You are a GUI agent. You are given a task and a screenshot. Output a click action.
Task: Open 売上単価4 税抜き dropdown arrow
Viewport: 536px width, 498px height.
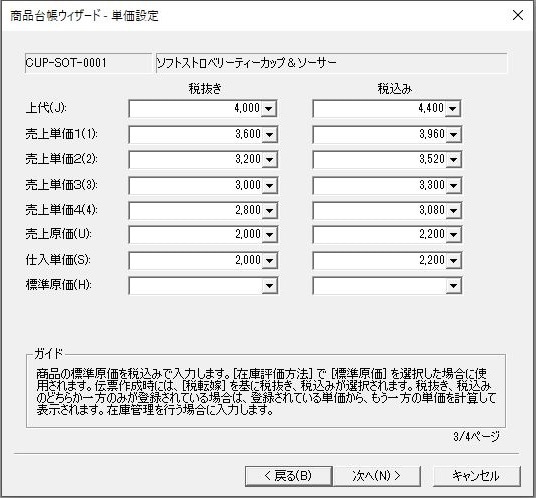269,211
